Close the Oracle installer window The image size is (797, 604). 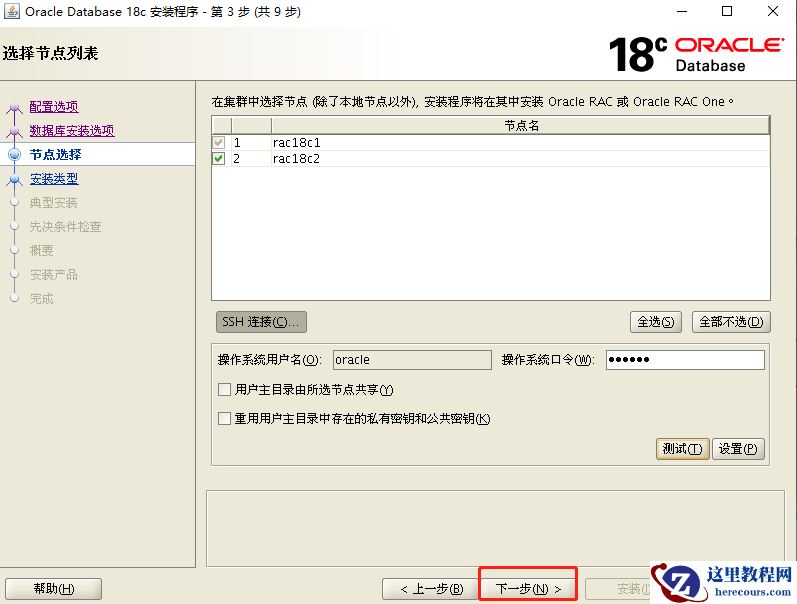(773, 11)
